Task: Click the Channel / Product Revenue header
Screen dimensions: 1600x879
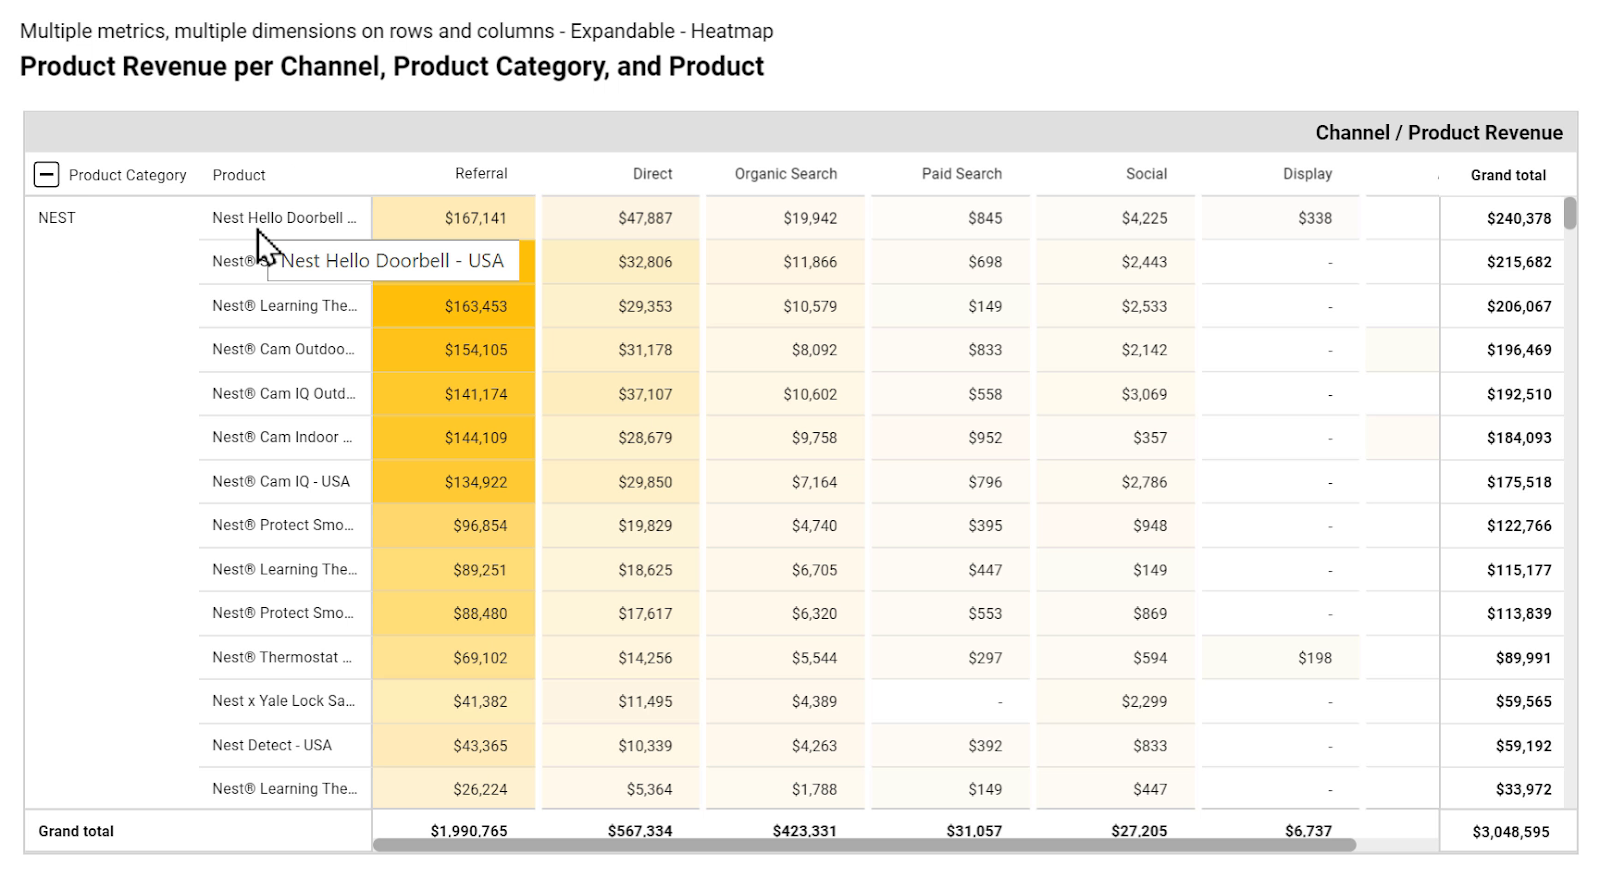Action: (x=1438, y=133)
